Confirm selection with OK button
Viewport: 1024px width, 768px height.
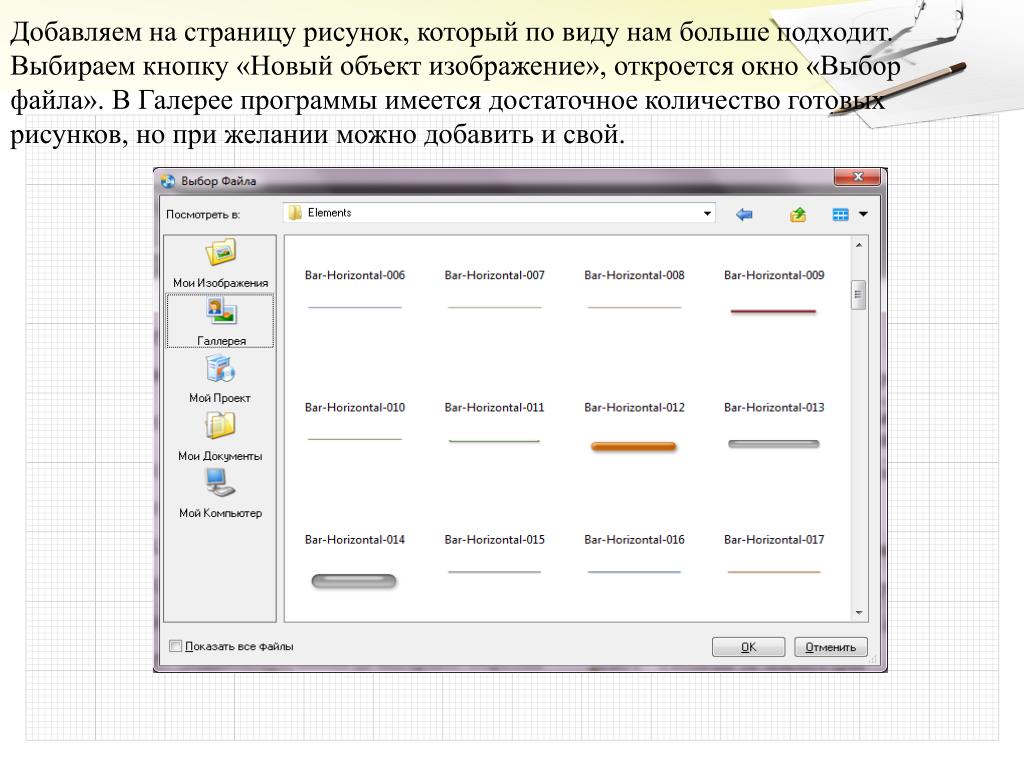pyautogui.click(x=748, y=647)
